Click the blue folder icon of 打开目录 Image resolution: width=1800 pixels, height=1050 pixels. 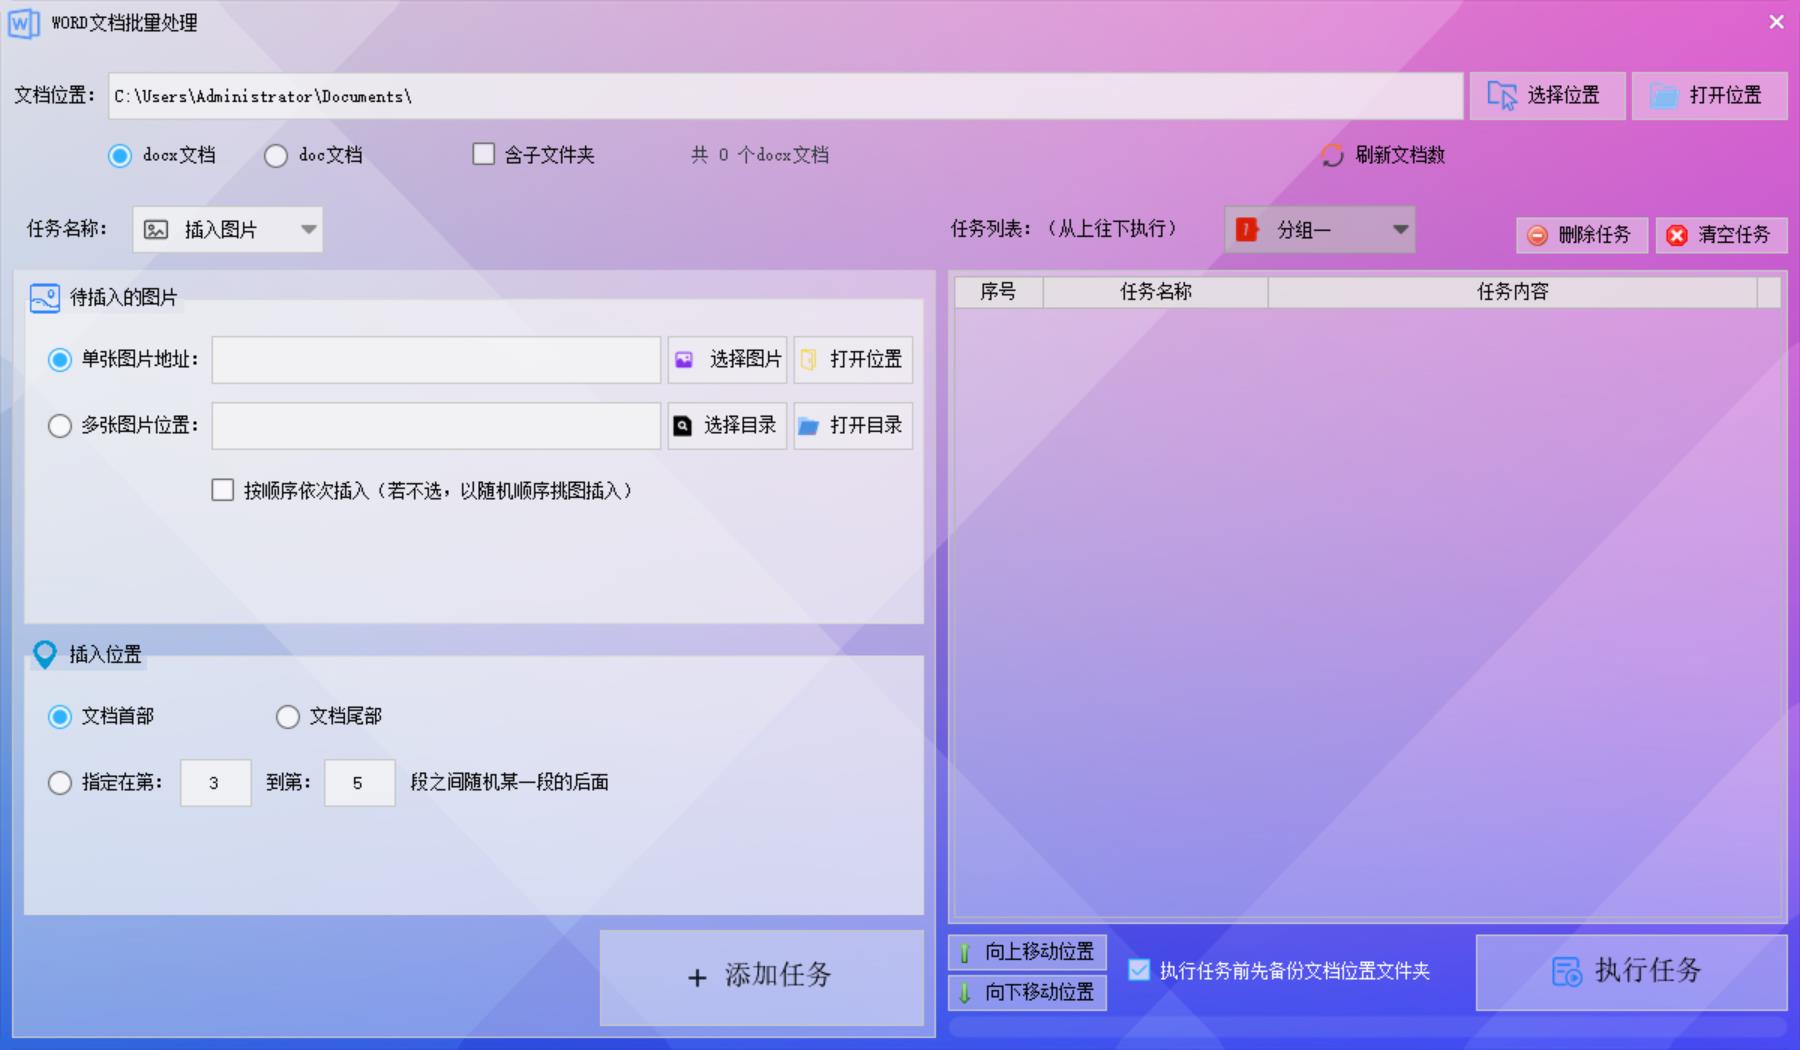click(x=808, y=427)
